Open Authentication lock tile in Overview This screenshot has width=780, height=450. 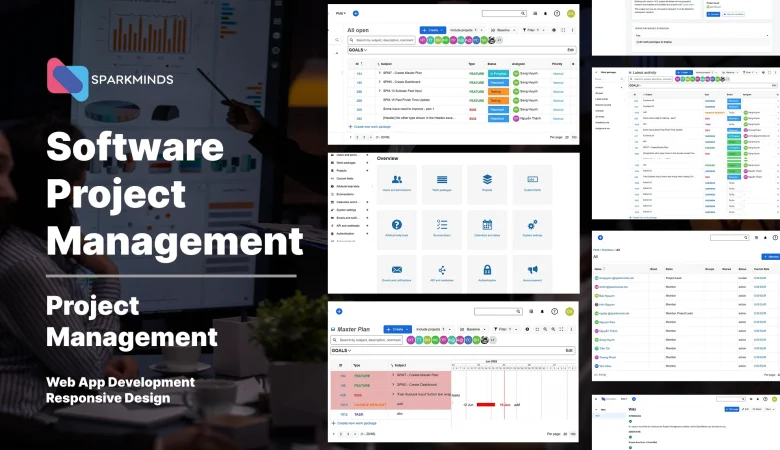(x=487, y=274)
